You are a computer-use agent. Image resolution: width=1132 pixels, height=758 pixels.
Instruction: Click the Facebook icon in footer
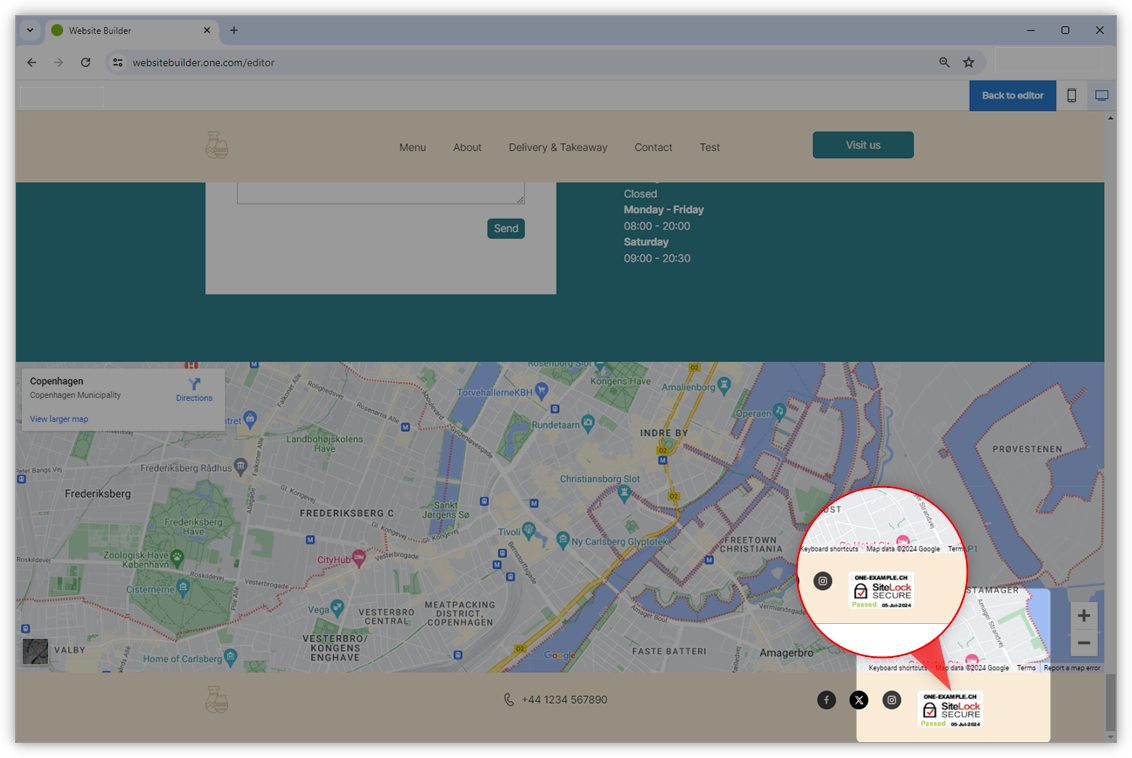[826, 700]
